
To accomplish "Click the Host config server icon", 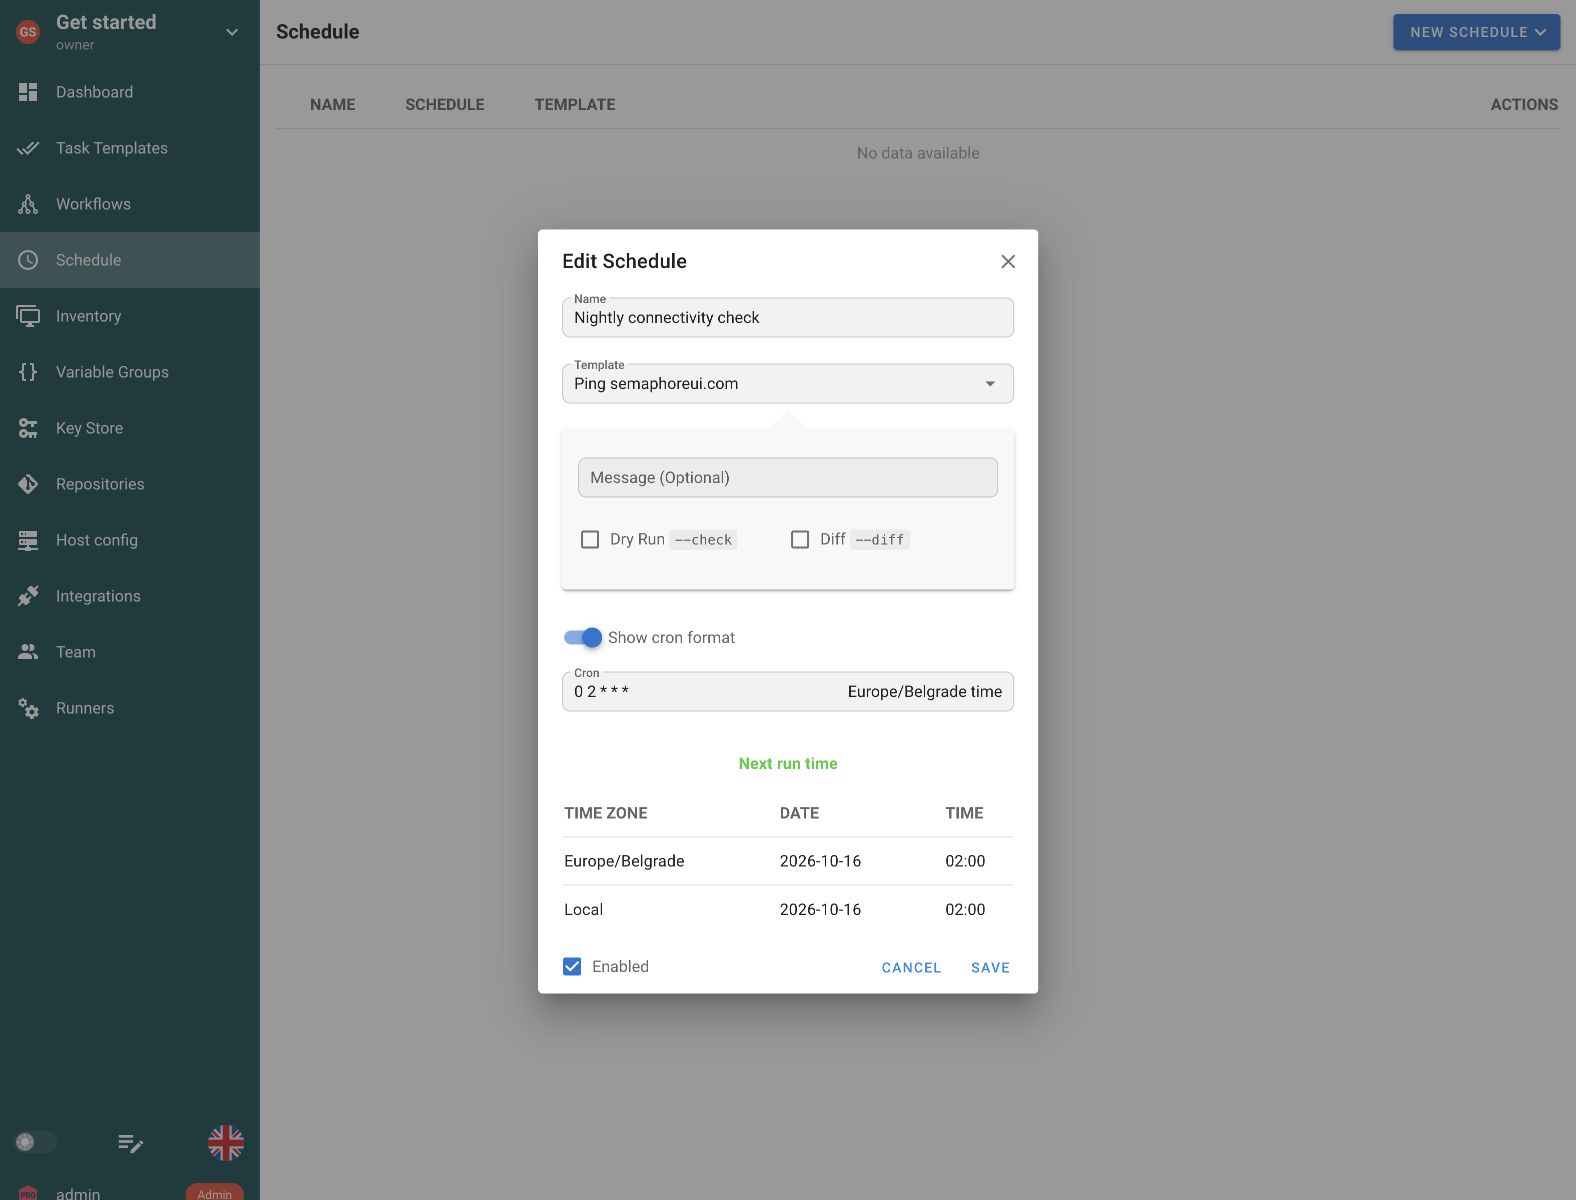I will [x=28, y=540].
